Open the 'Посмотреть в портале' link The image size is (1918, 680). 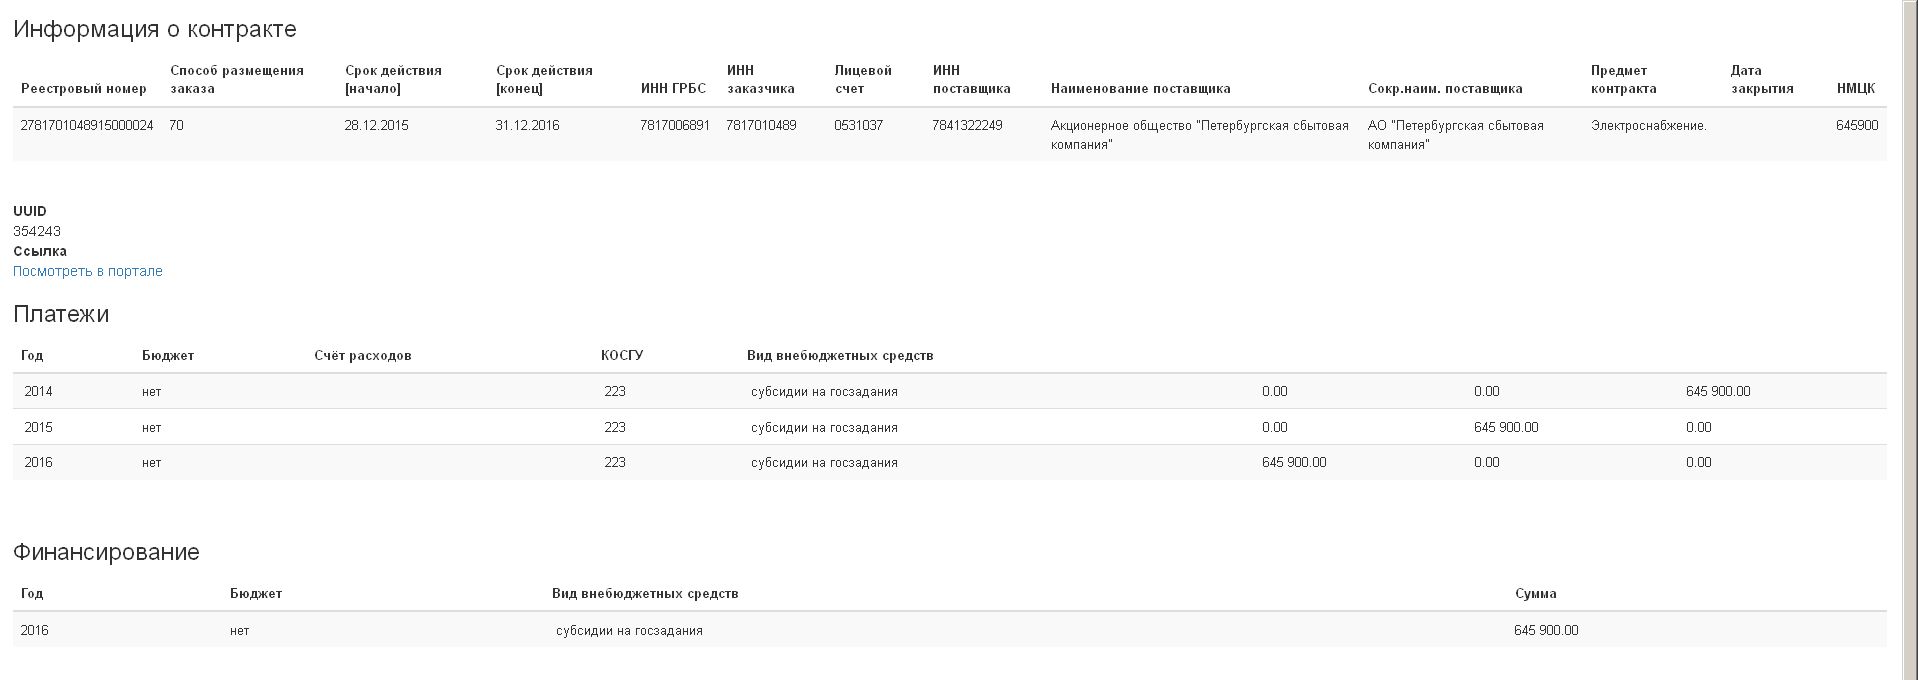pyautogui.click(x=88, y=271)
